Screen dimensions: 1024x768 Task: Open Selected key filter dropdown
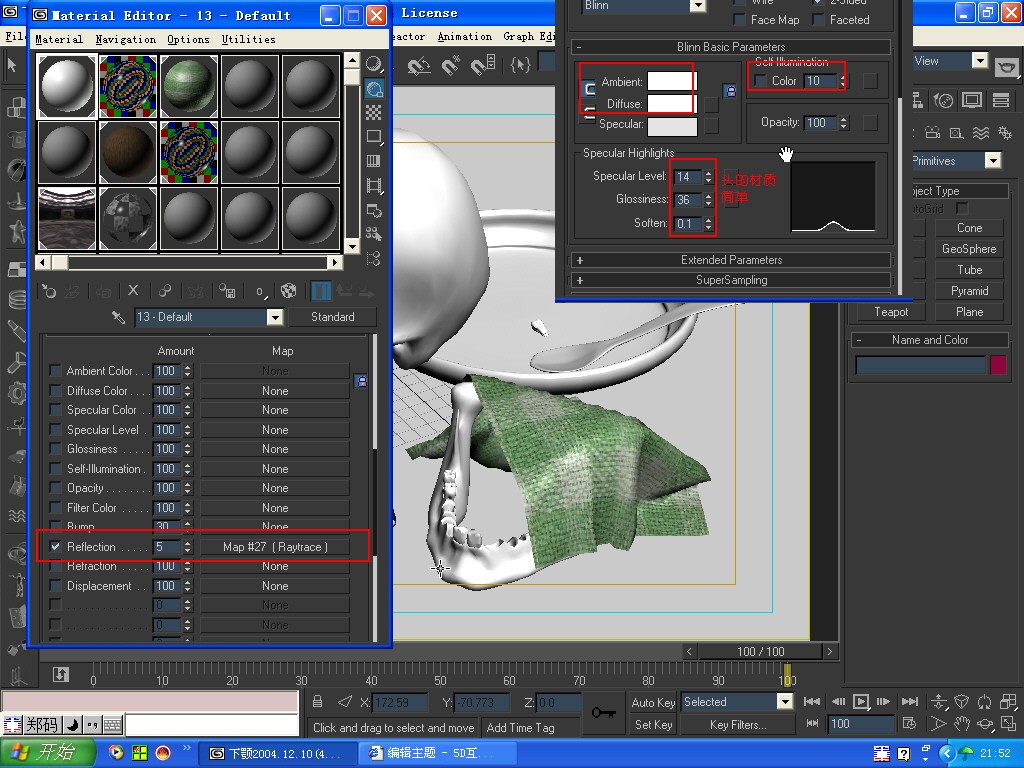(784, 702)
